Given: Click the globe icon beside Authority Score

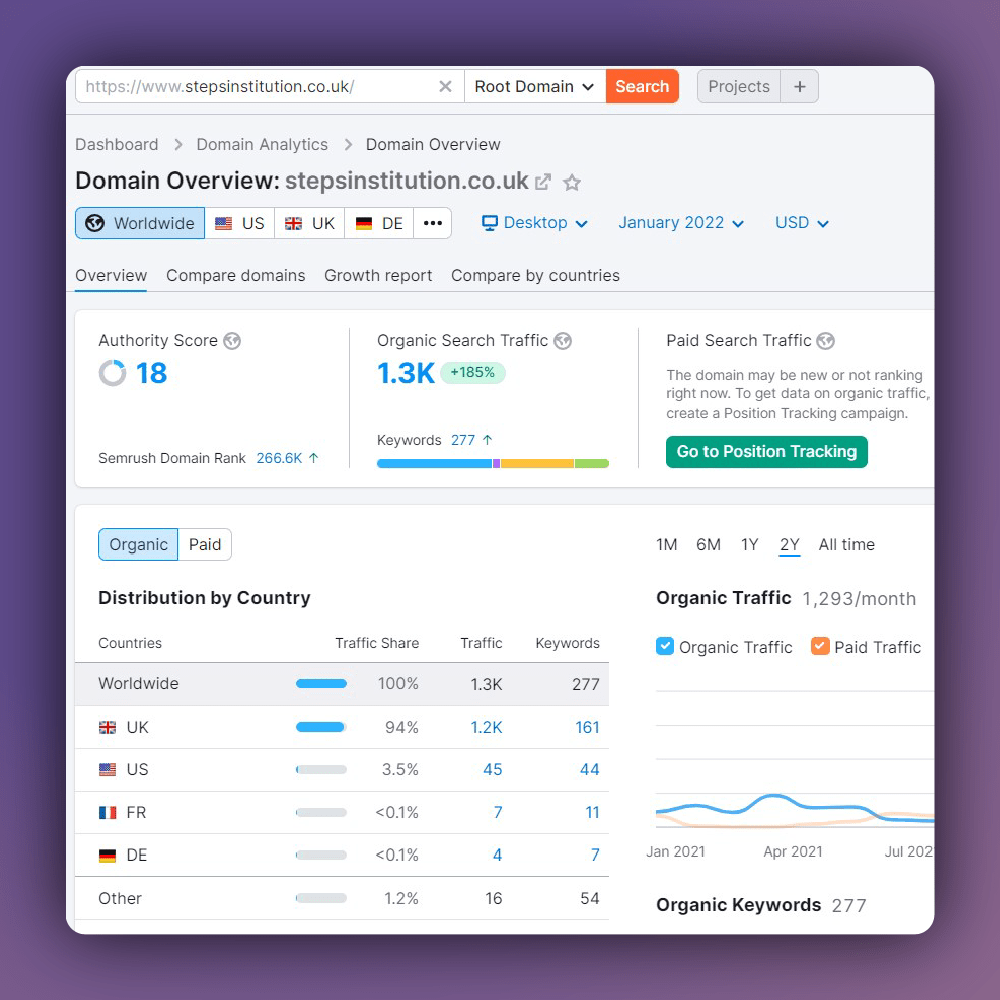Looking at the screenshot, I should pyautogui.click(x=232, y=341).
